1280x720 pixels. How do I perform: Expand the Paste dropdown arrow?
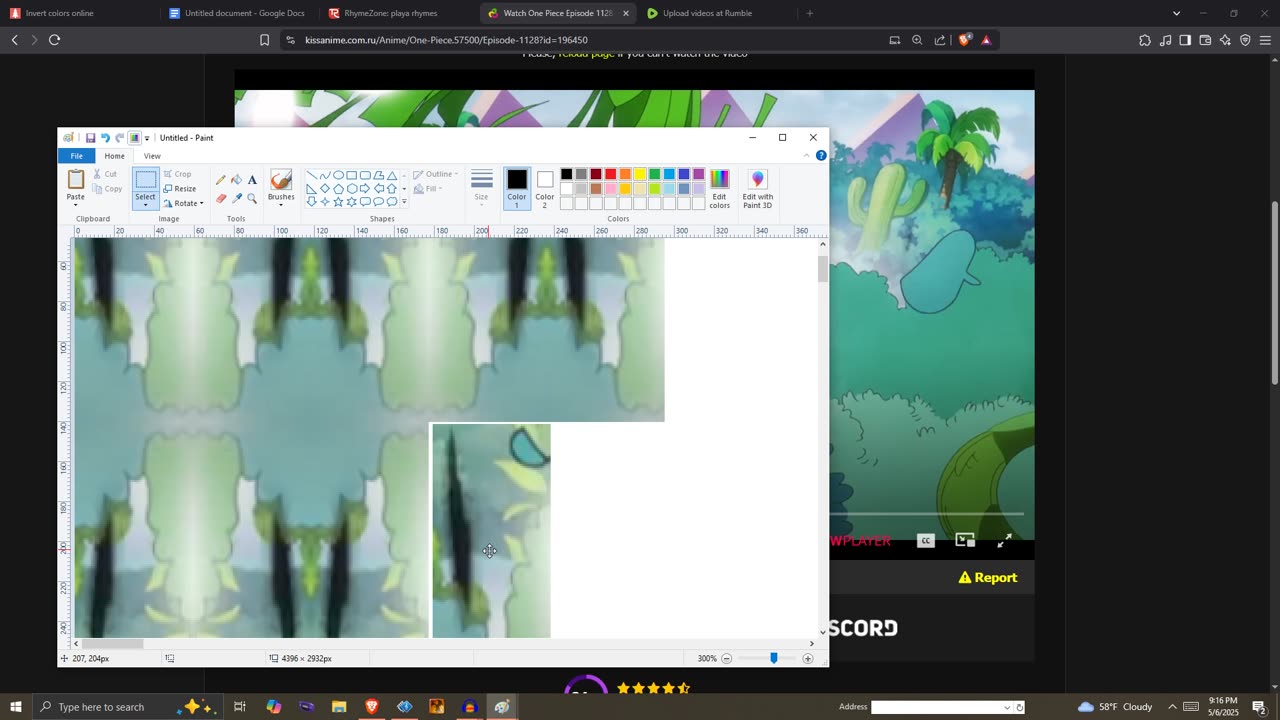(x=76, y=204)
